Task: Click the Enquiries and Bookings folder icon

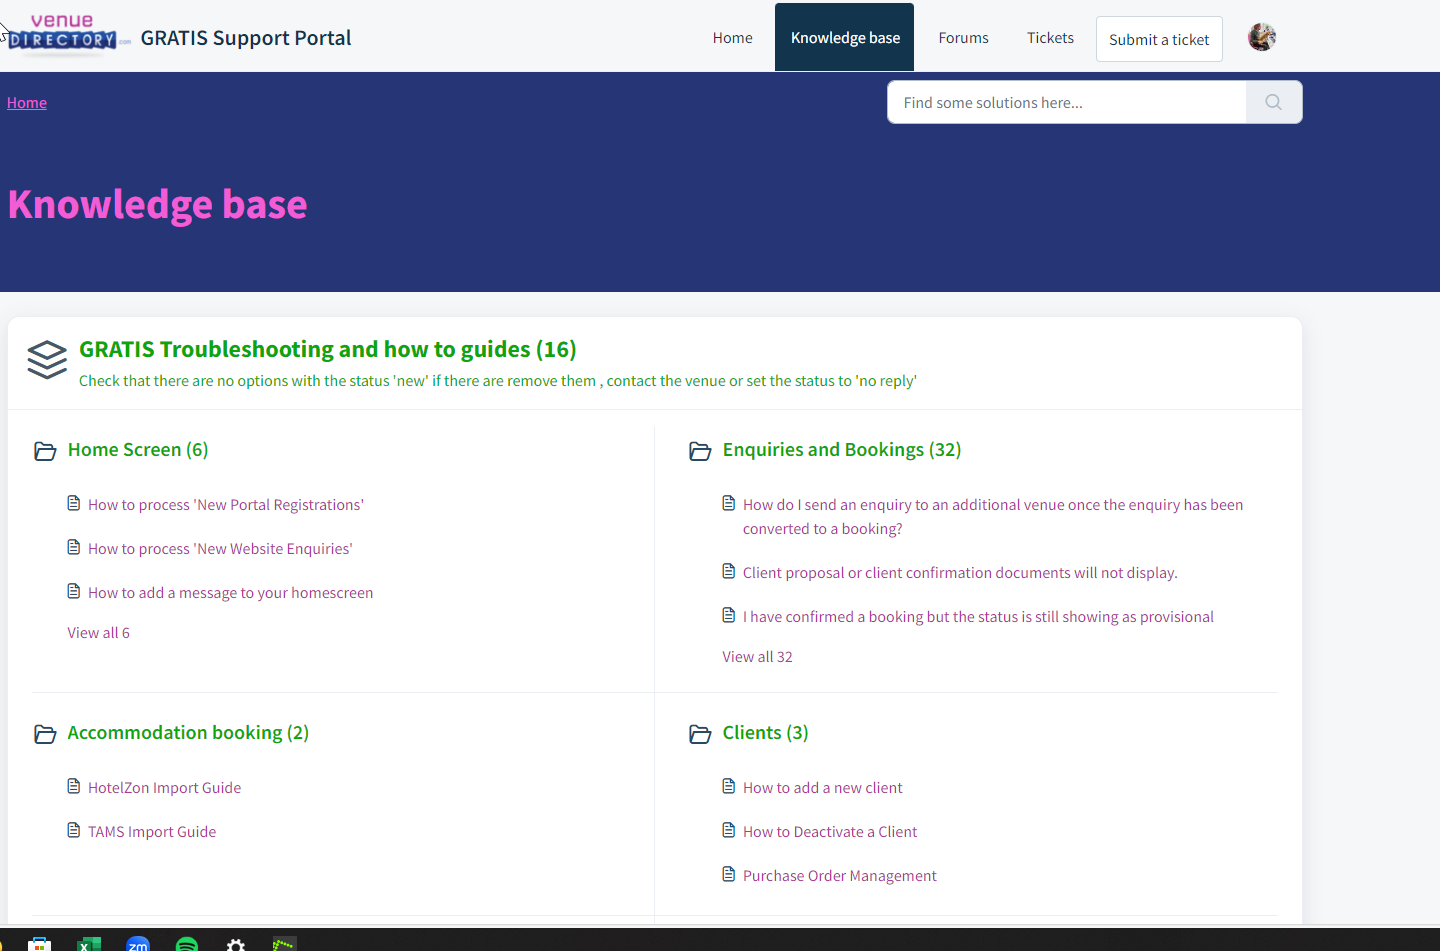Action: point(700,451)
